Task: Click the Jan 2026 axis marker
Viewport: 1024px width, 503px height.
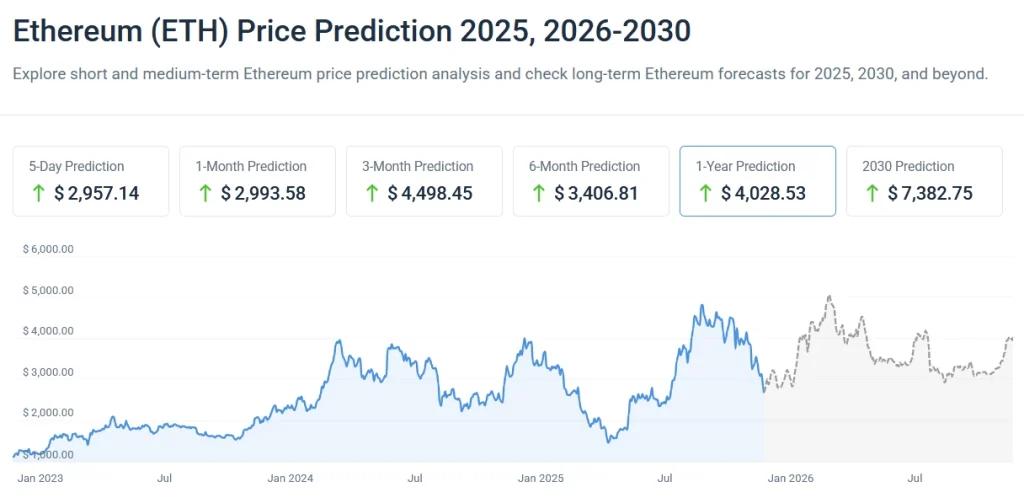Action: (x=789, y=479)
